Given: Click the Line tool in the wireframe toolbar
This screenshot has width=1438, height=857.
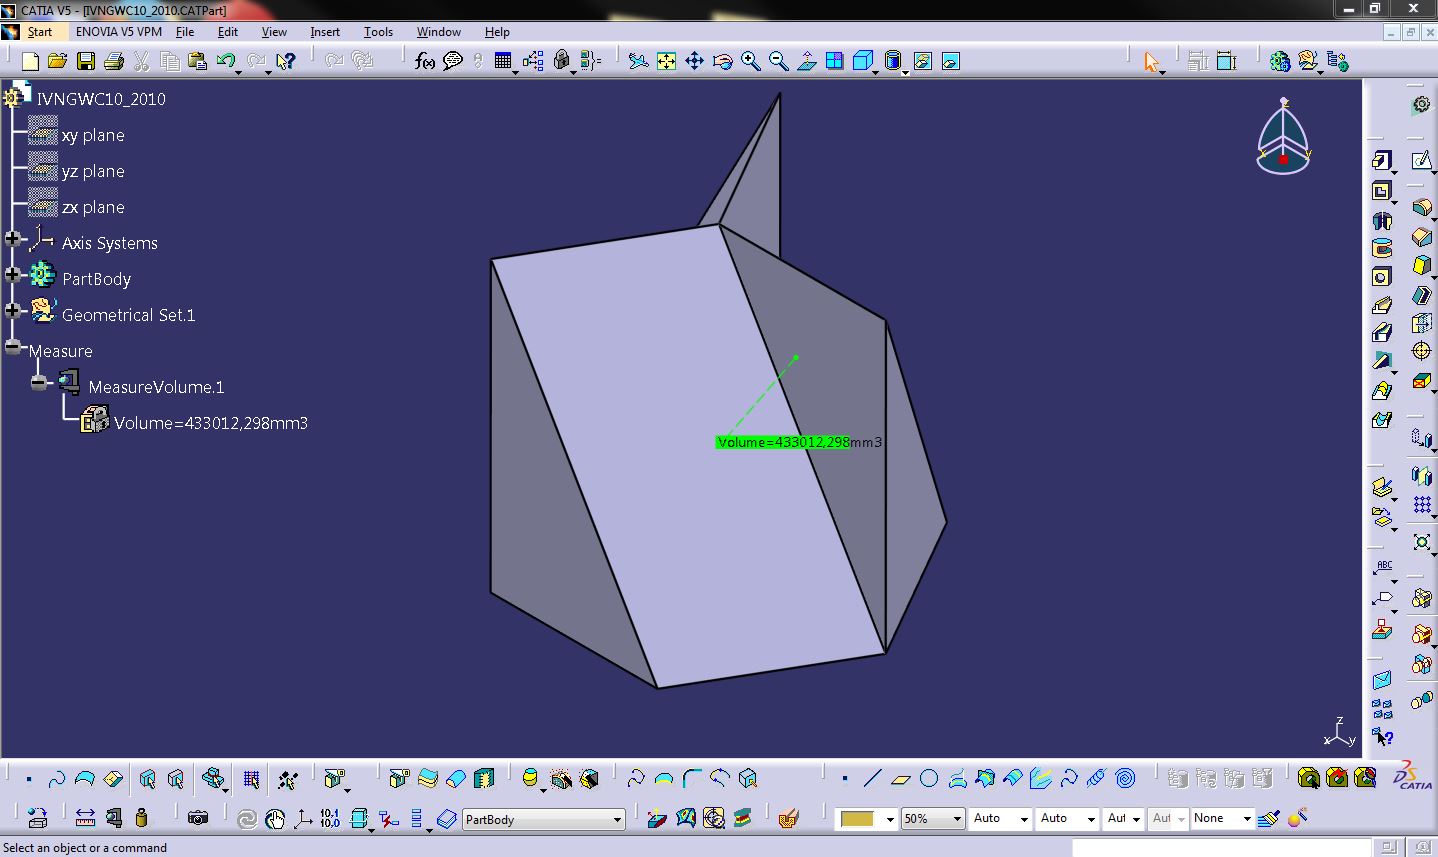Looking at the screenshot, I should point(873,778).
